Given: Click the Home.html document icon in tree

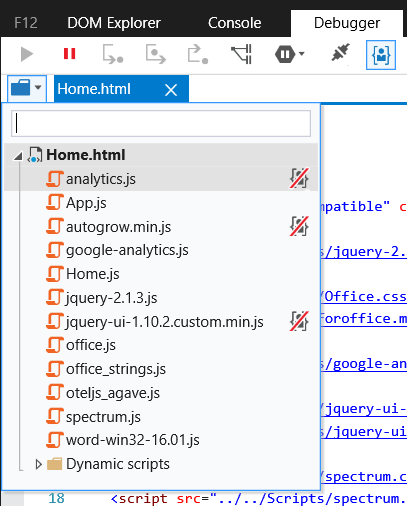Looking at the screenshot, I should (35, 155).
